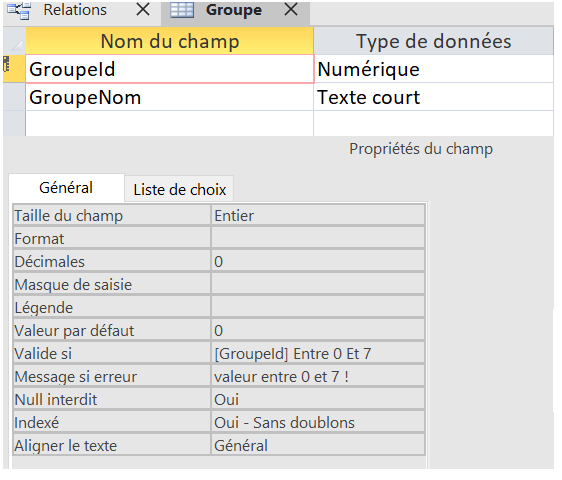Close the Groupe table tab
Screen dimensions: 562x480
coord(291,10)
